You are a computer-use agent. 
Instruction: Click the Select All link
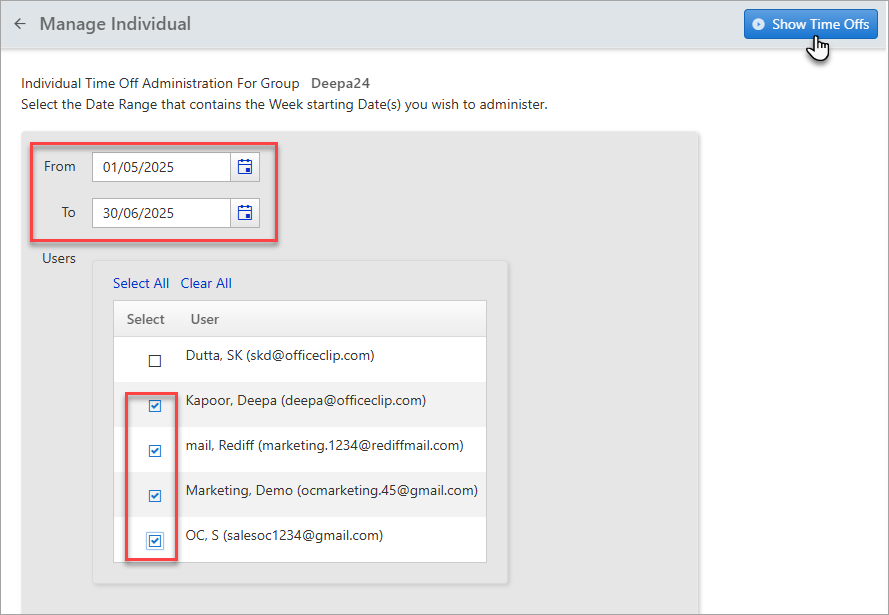point(141,283)
